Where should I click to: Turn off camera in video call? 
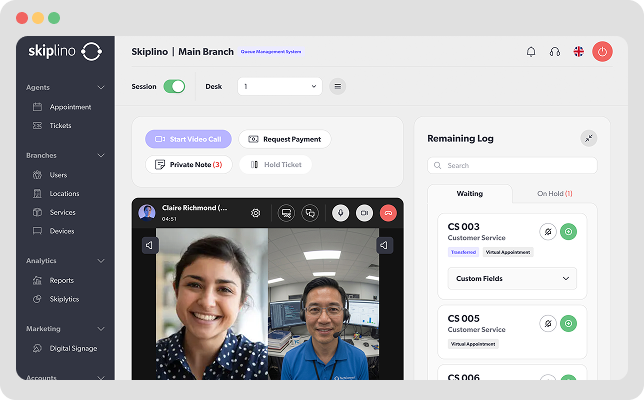pyautogui.click(x=364, y=213)
